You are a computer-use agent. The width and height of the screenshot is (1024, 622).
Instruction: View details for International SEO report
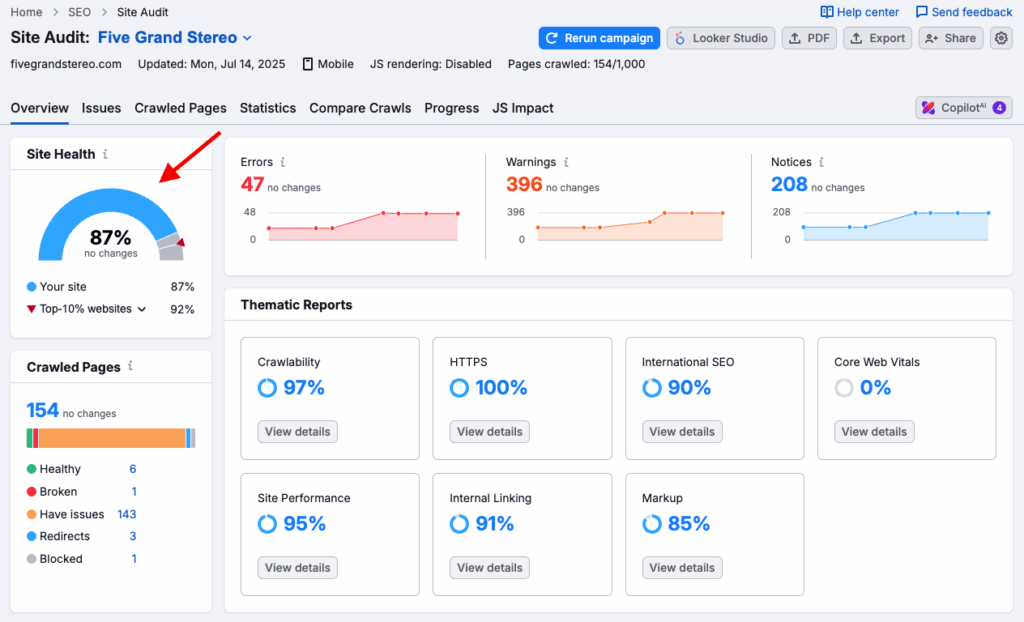(682, 432)
